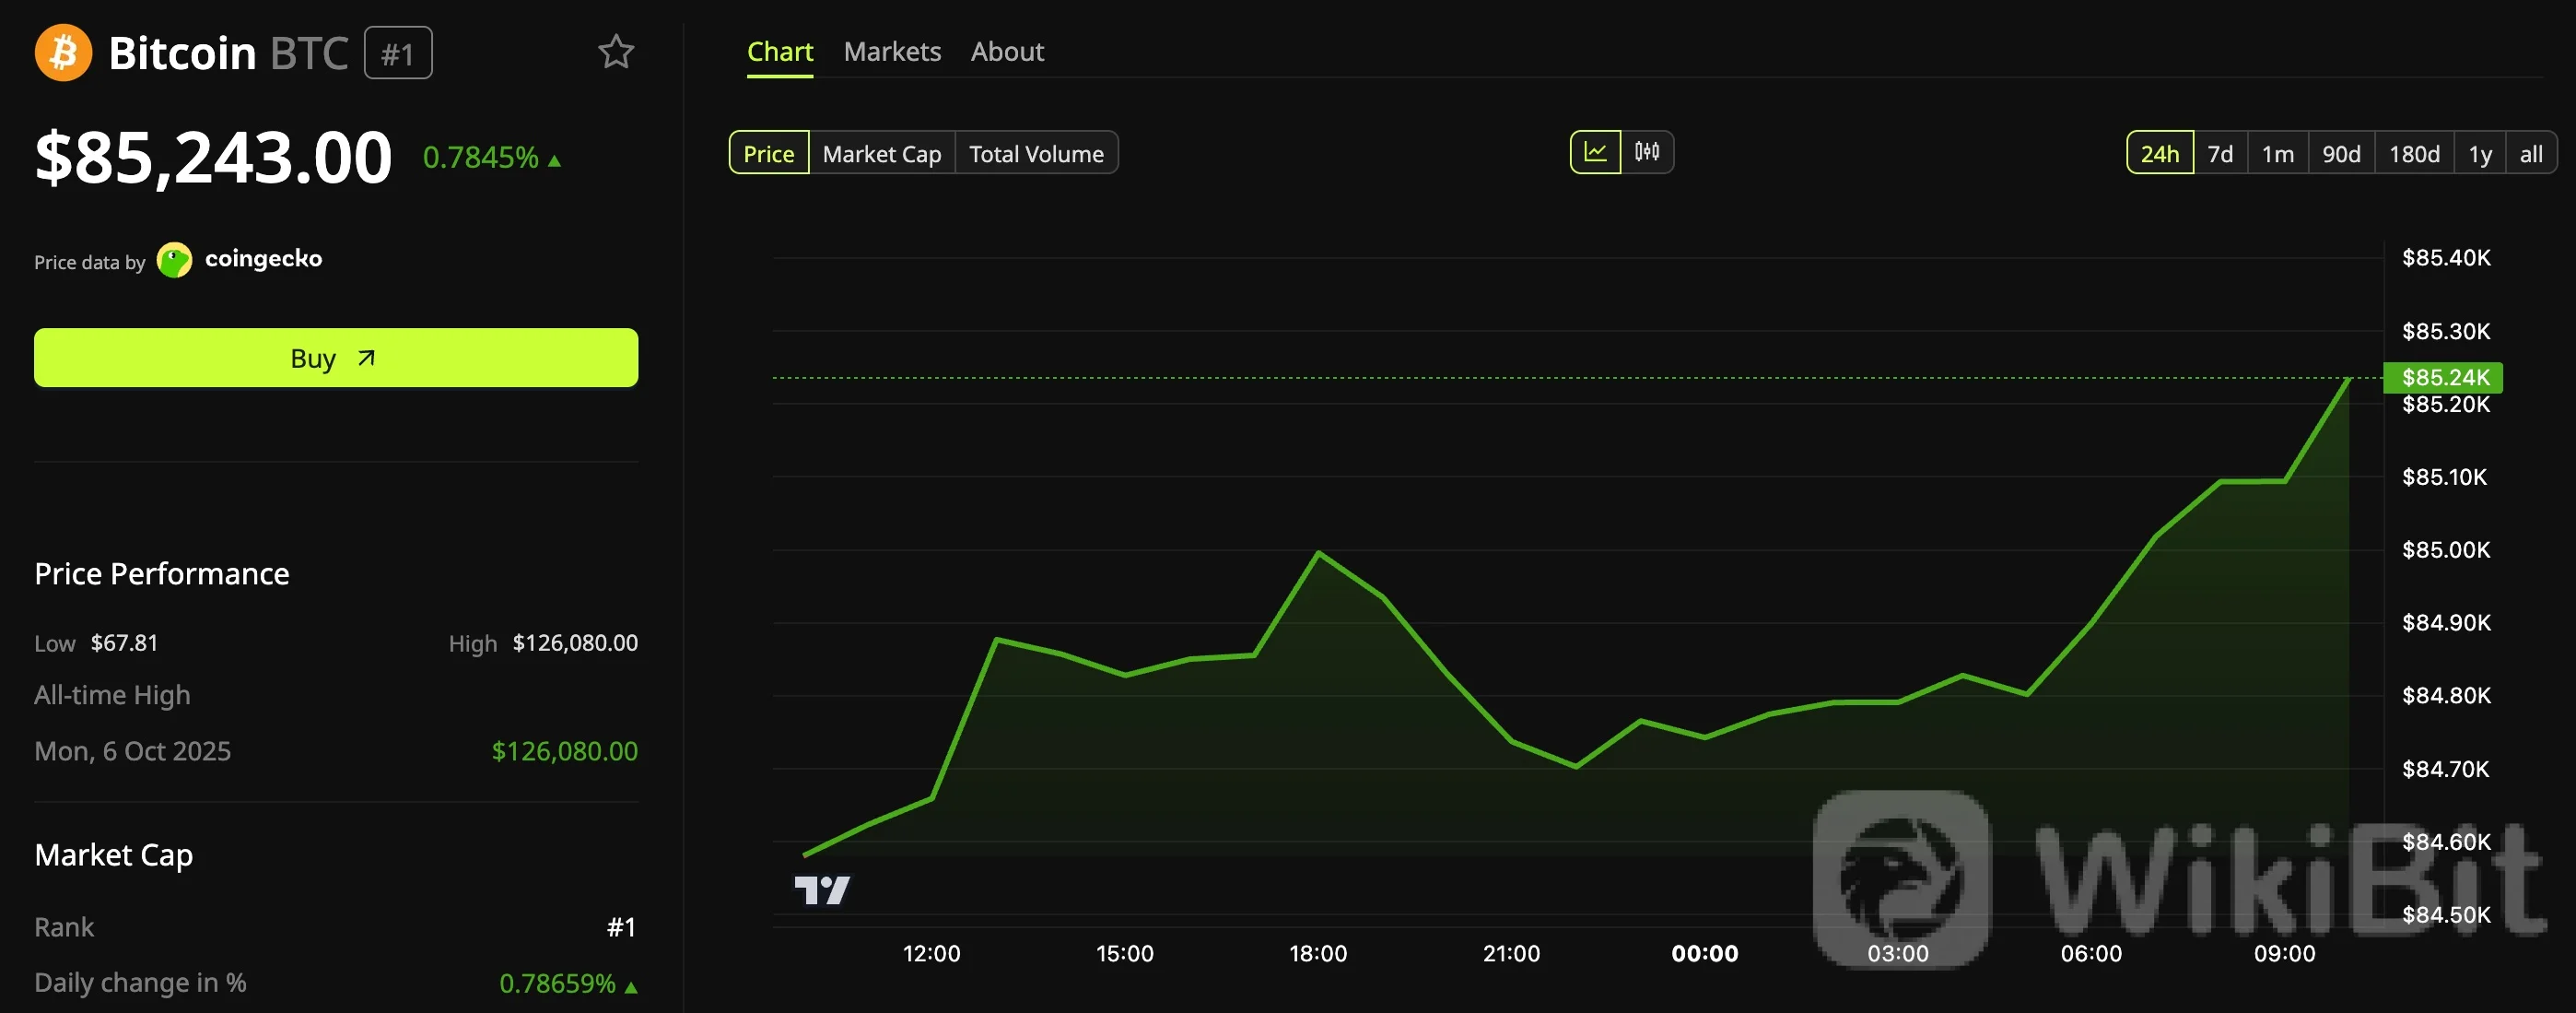Viewport: 2576px width, 1013px height.
Task: Open the Markets tab
Action: 892,51
